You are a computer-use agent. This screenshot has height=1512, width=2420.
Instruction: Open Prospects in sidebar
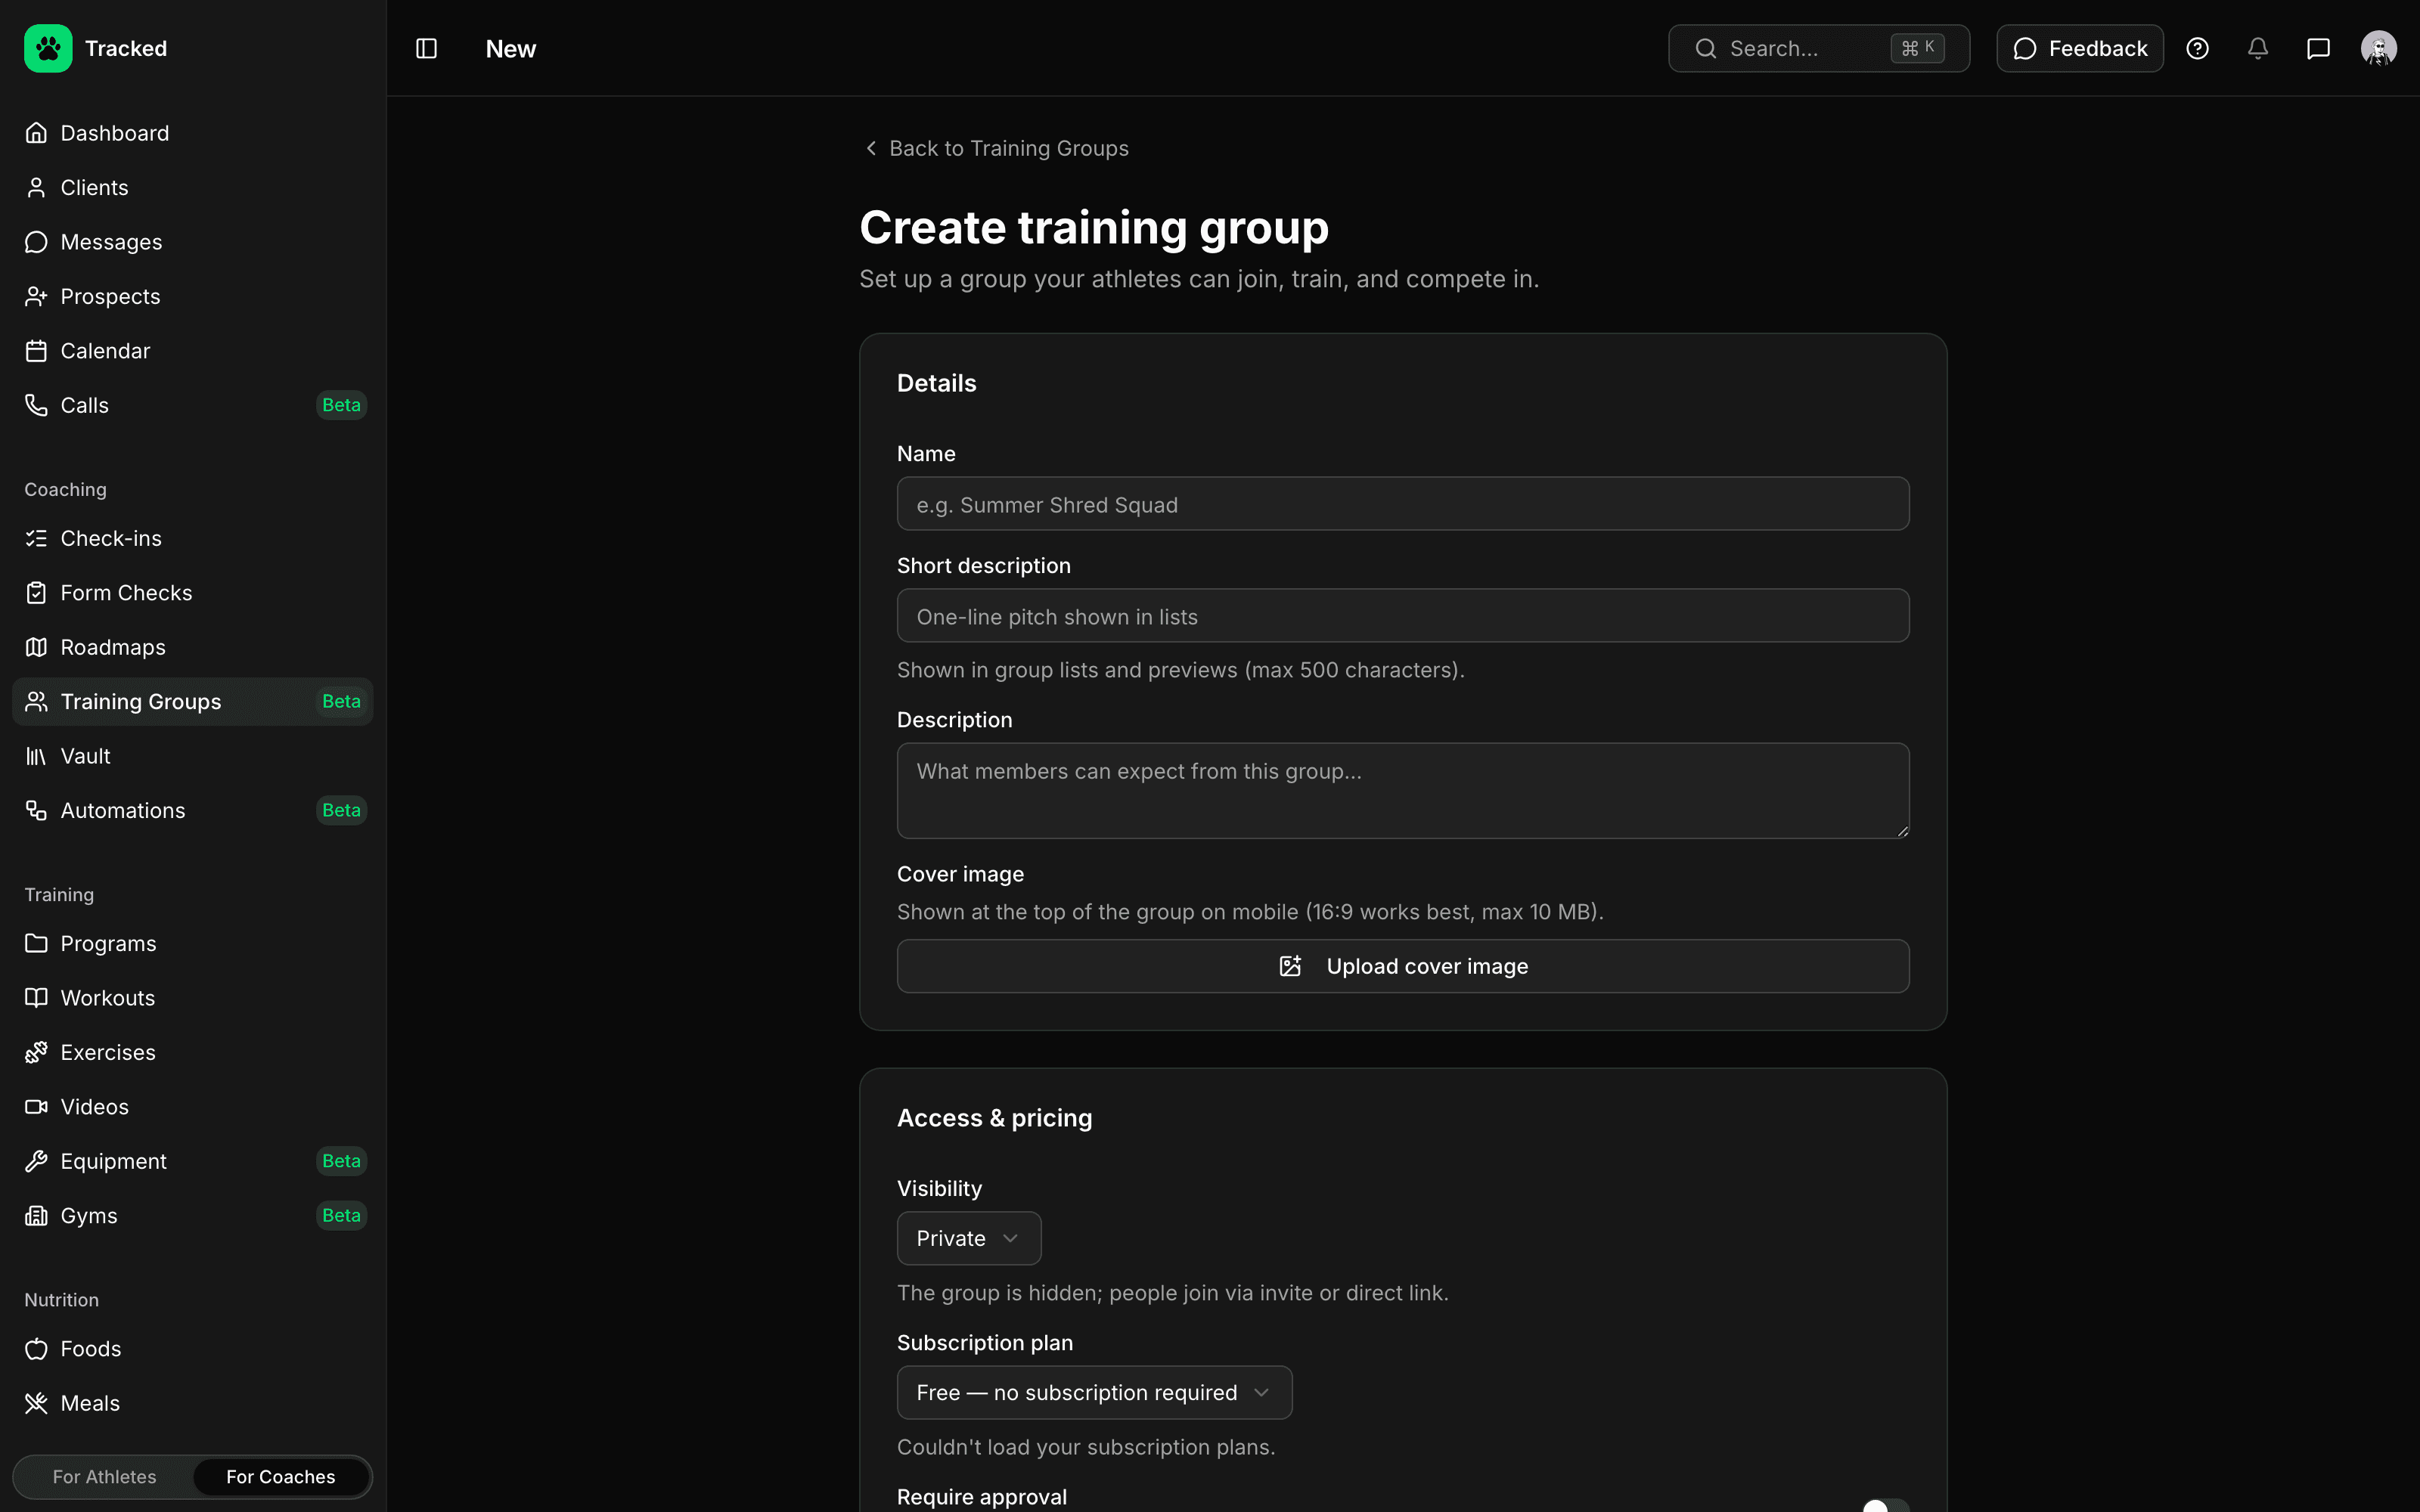[192, 296]
